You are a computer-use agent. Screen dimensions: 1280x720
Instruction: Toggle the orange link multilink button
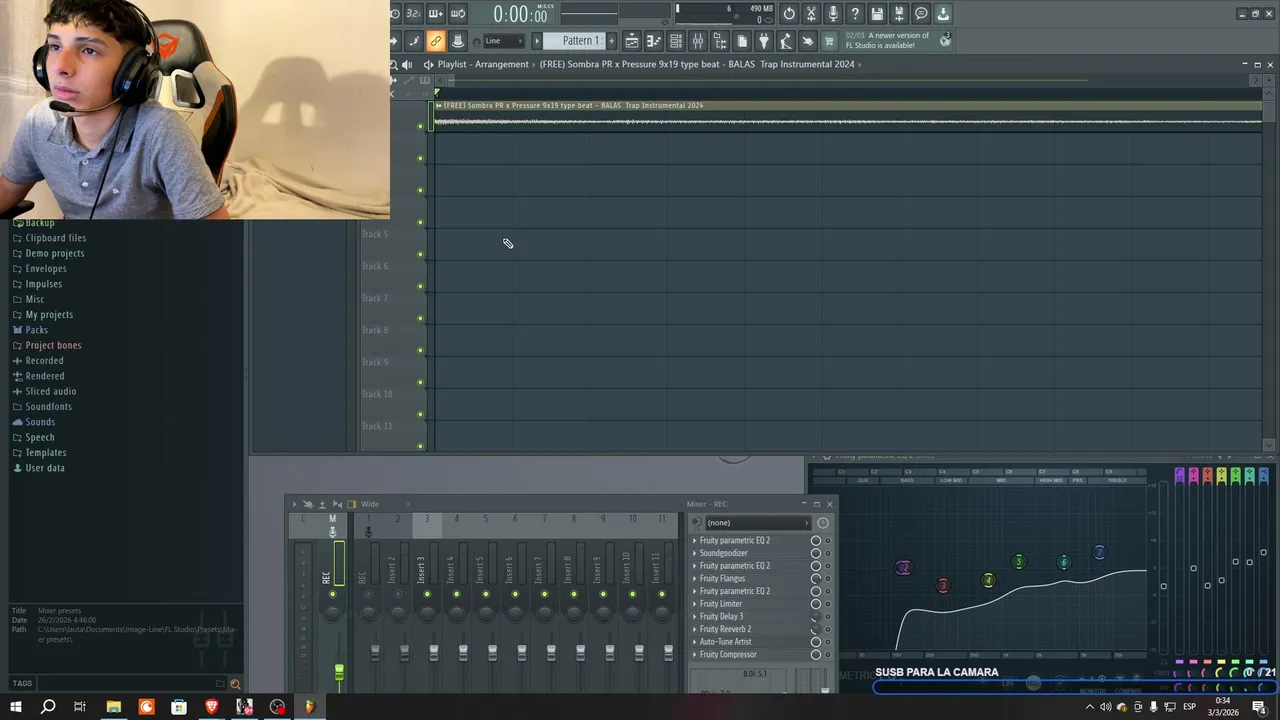click(436, 41)
